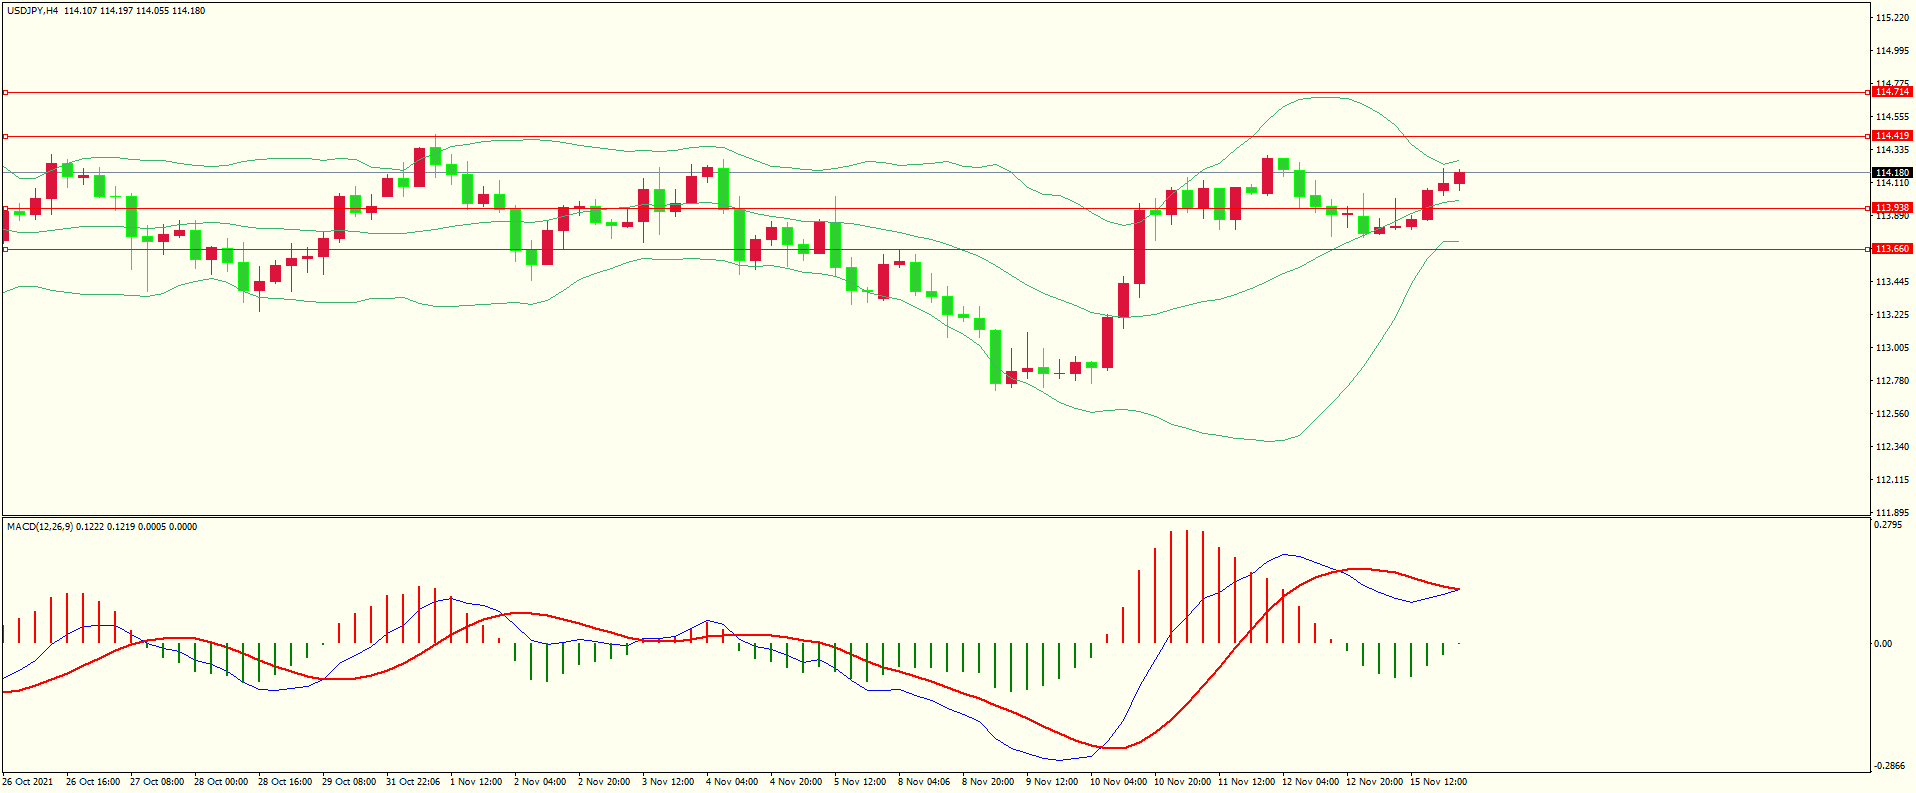Click the MACD(12,26,9) indicator label
The width and height of the screenshot is (1916, 793).
coord(40,527)
